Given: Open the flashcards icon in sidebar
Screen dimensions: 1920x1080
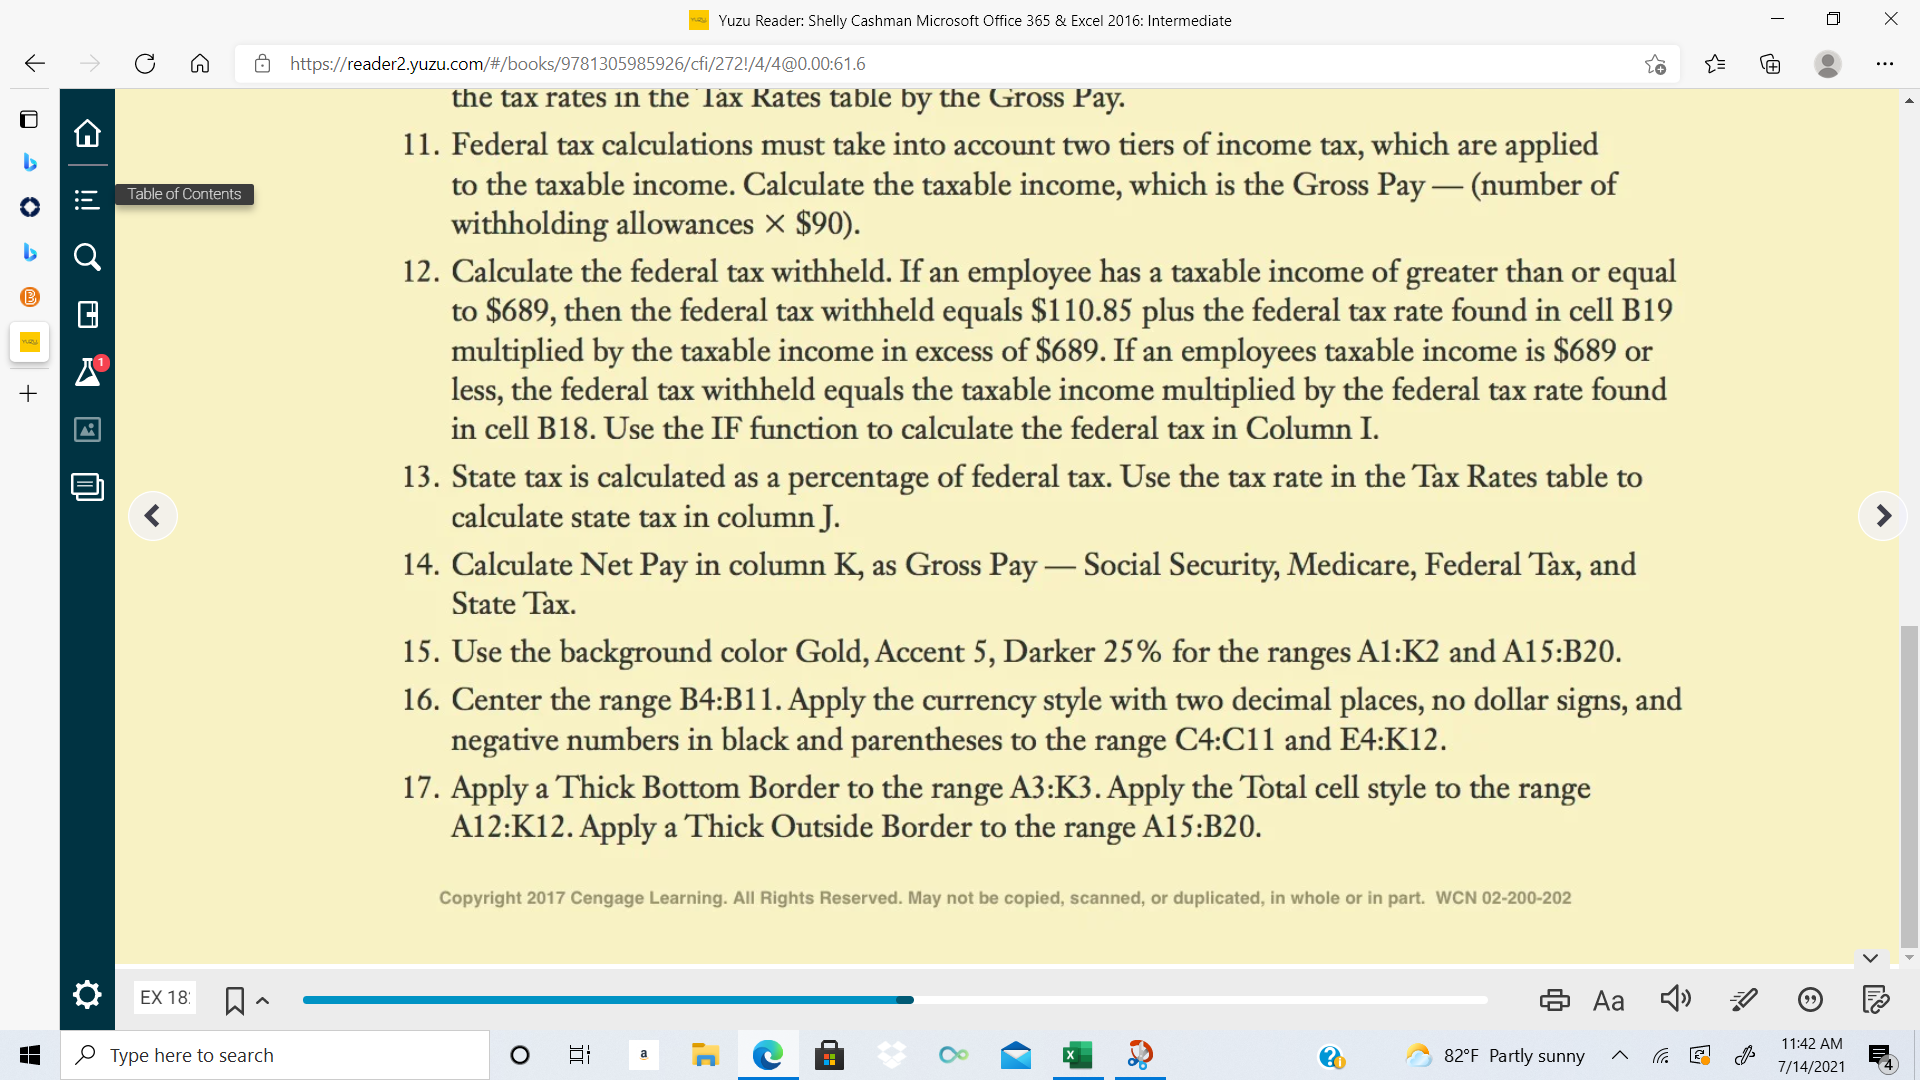Looking at the screenshot, I should (87, 315).
